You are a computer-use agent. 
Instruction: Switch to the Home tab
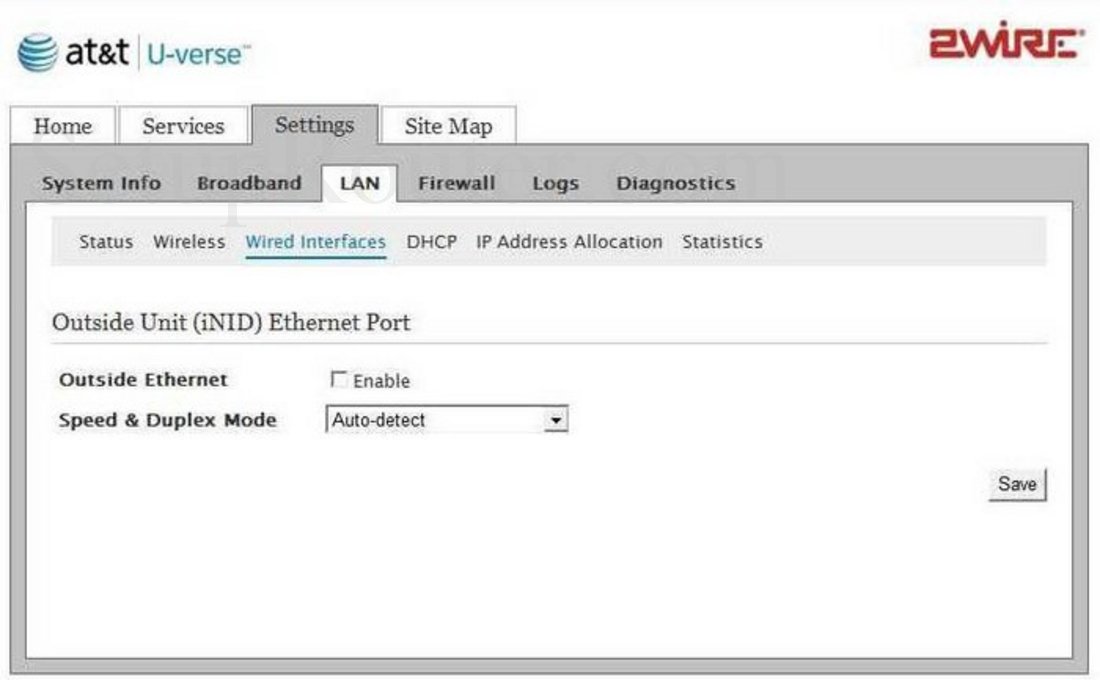coord(65,127)
